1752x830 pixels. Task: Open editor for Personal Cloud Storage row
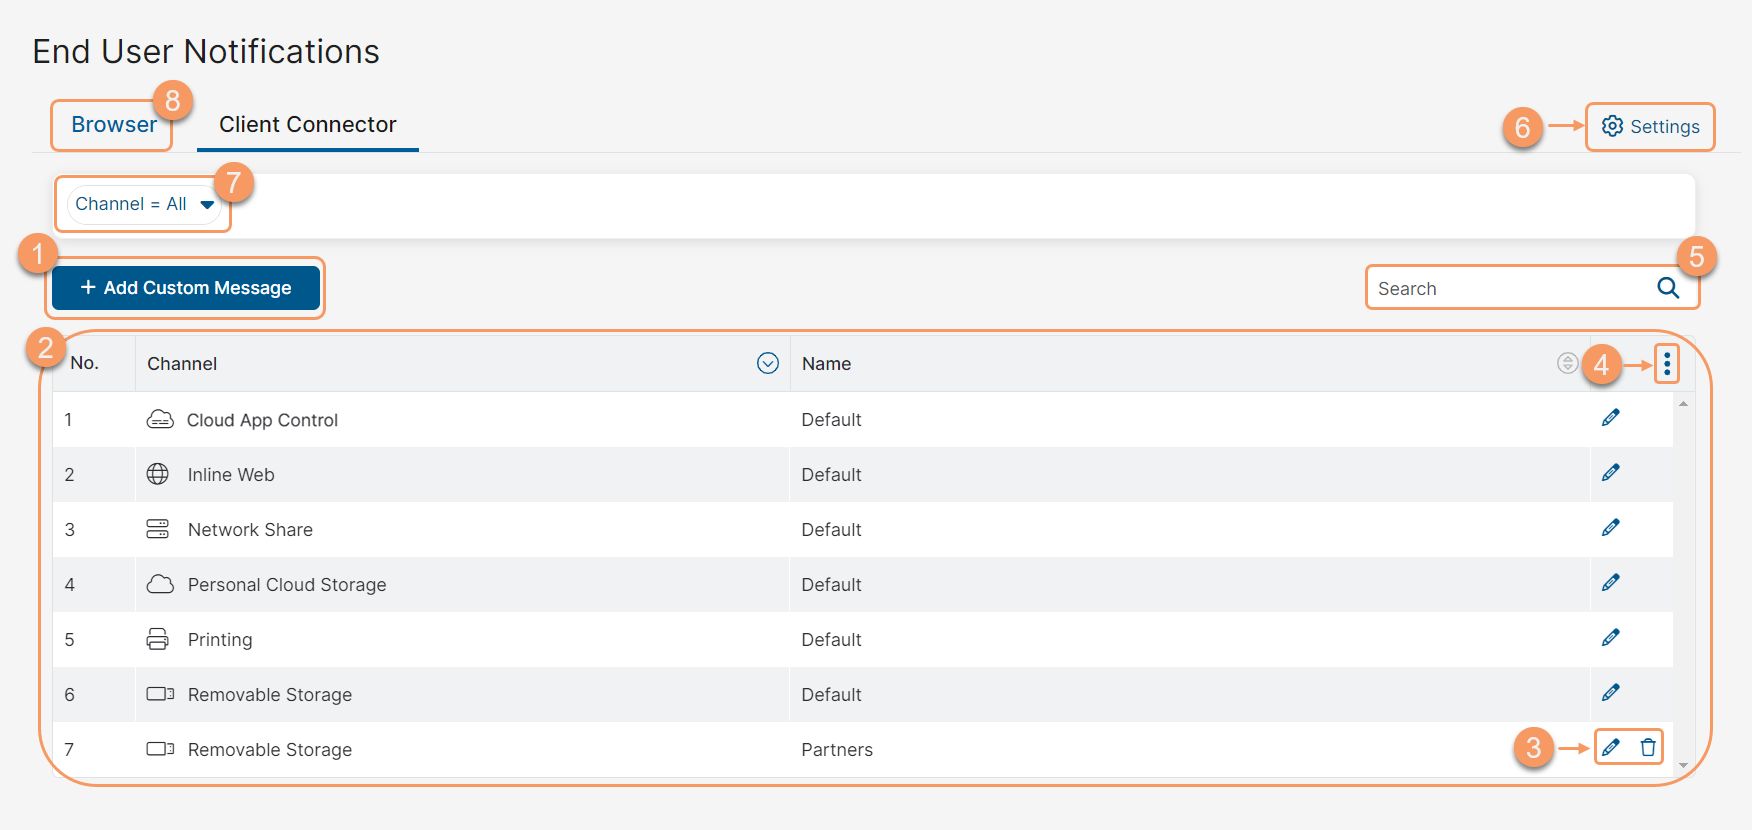[1610, 583]
